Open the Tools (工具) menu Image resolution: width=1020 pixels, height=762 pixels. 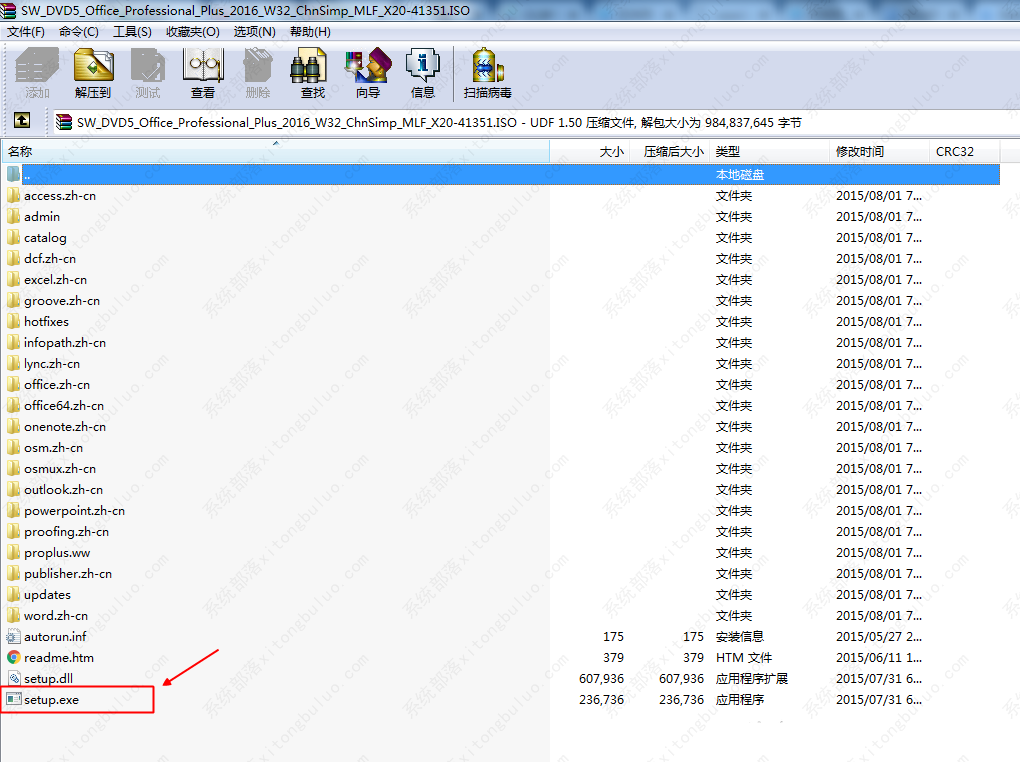click(x=132, y=32)
